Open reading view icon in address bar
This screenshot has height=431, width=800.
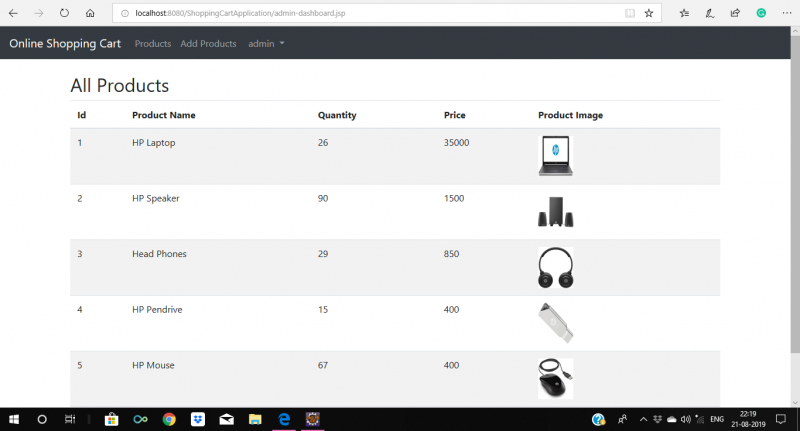[630, 13]
